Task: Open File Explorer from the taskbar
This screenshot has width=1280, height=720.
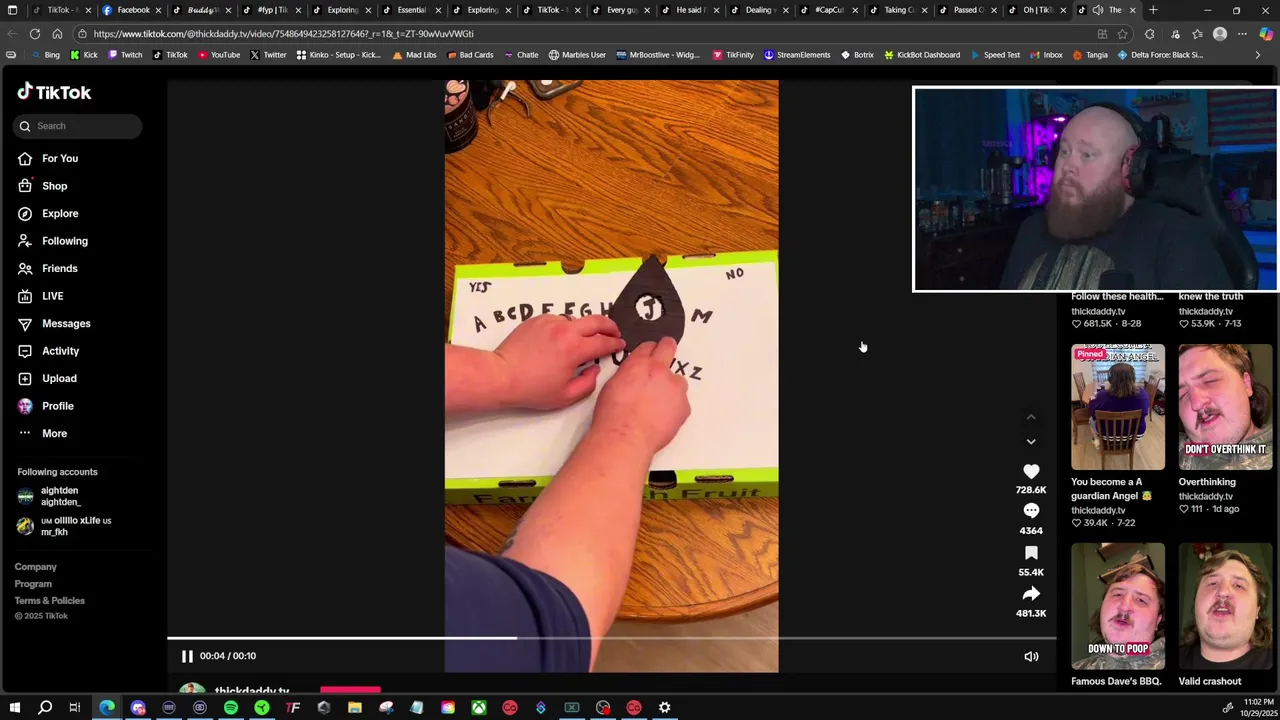Action: (355, 708)
